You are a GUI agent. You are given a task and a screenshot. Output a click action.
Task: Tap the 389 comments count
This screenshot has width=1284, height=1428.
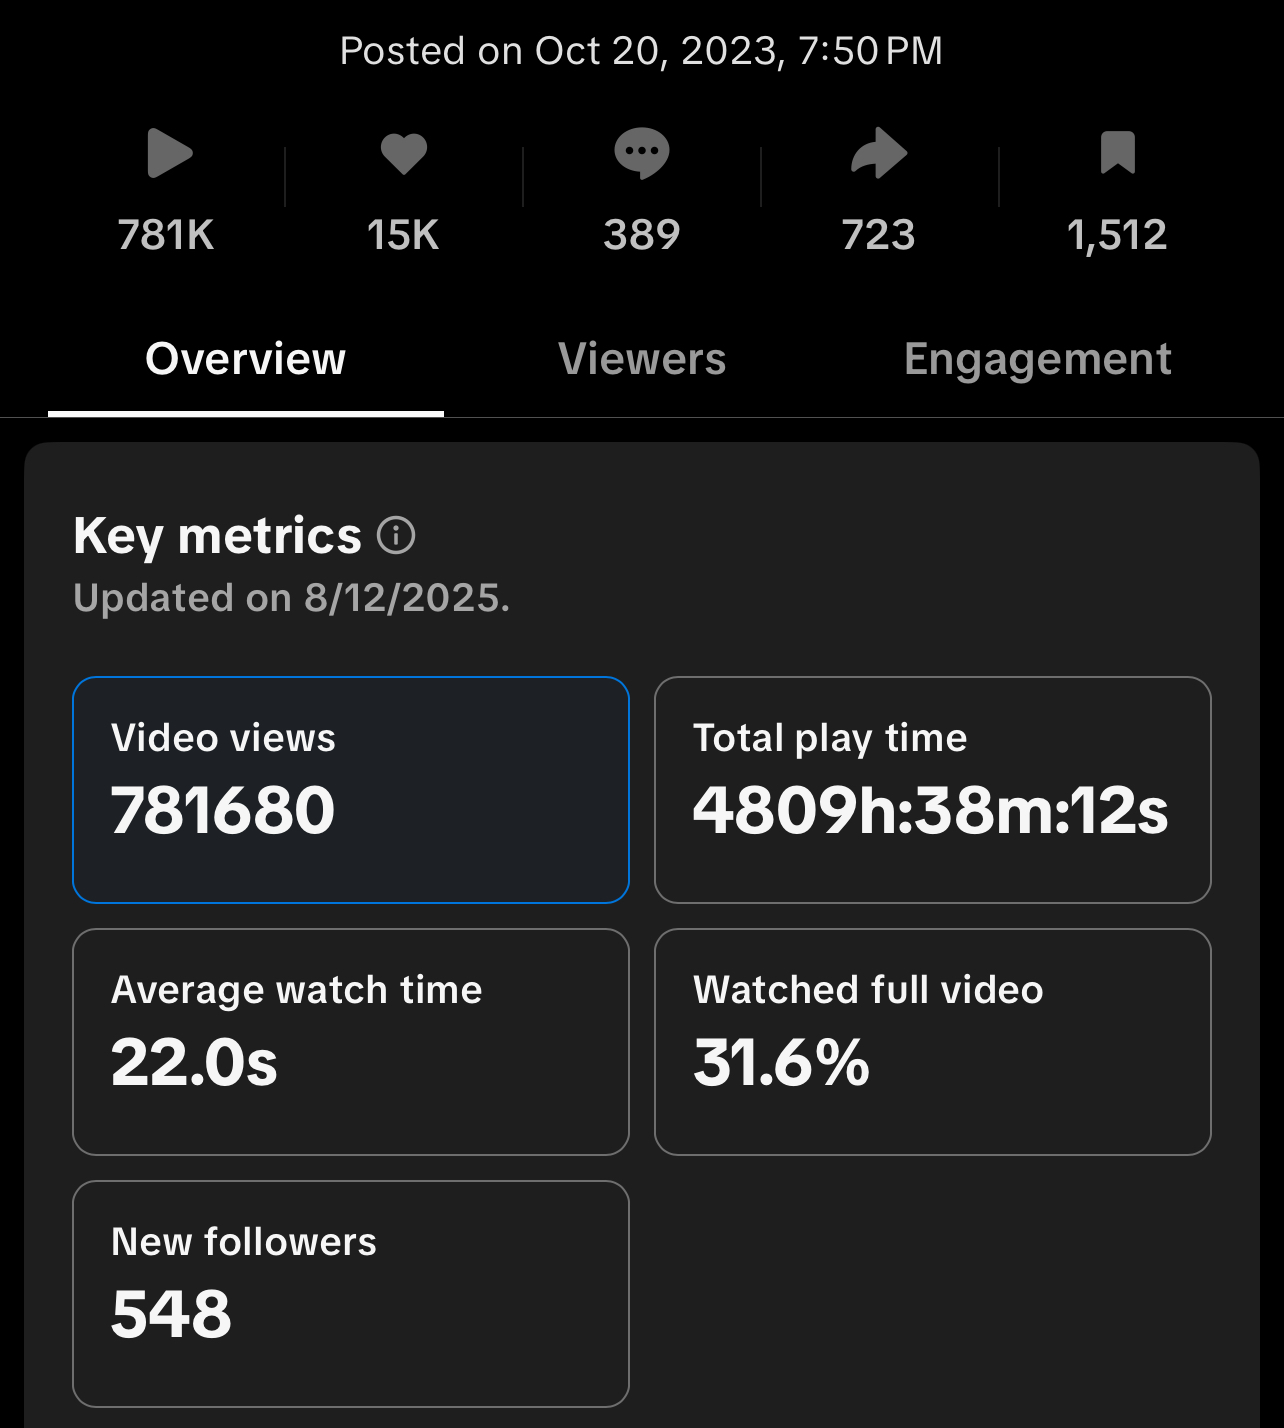tap(641, 235)
